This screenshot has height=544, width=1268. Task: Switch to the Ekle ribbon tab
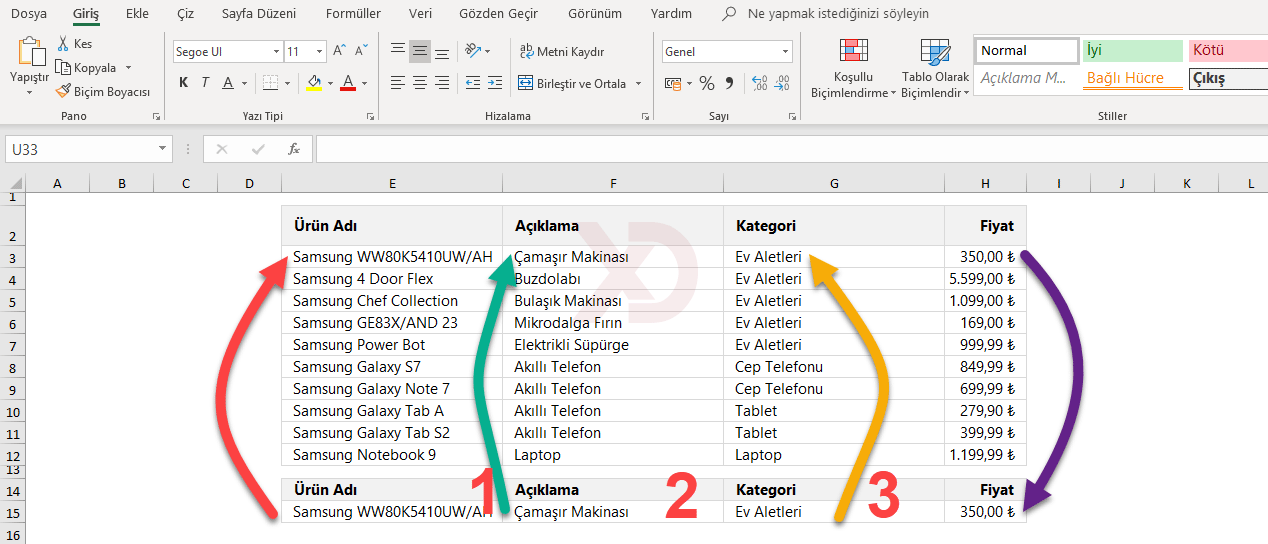click(x=138, y=14)
